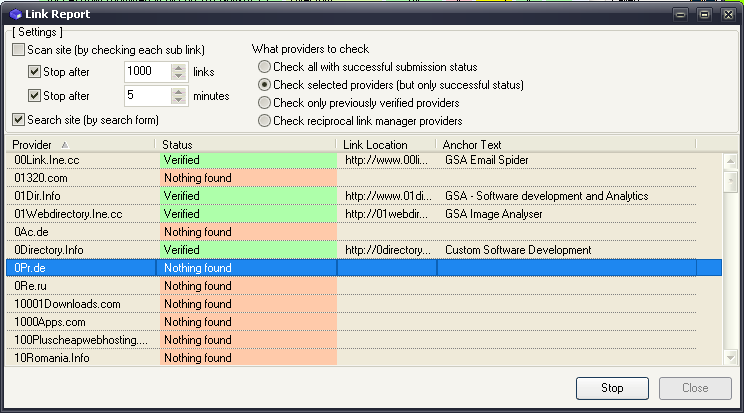Uncheck Stop after links checkbox

coord(35,72)
